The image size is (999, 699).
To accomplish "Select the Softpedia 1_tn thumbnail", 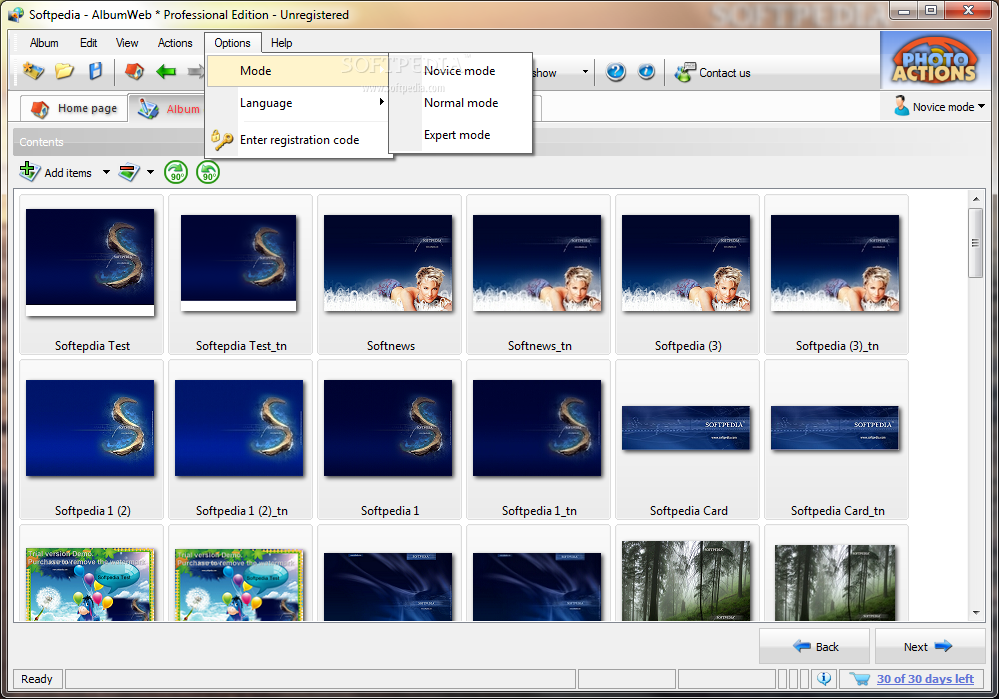I will coord(538,440).
